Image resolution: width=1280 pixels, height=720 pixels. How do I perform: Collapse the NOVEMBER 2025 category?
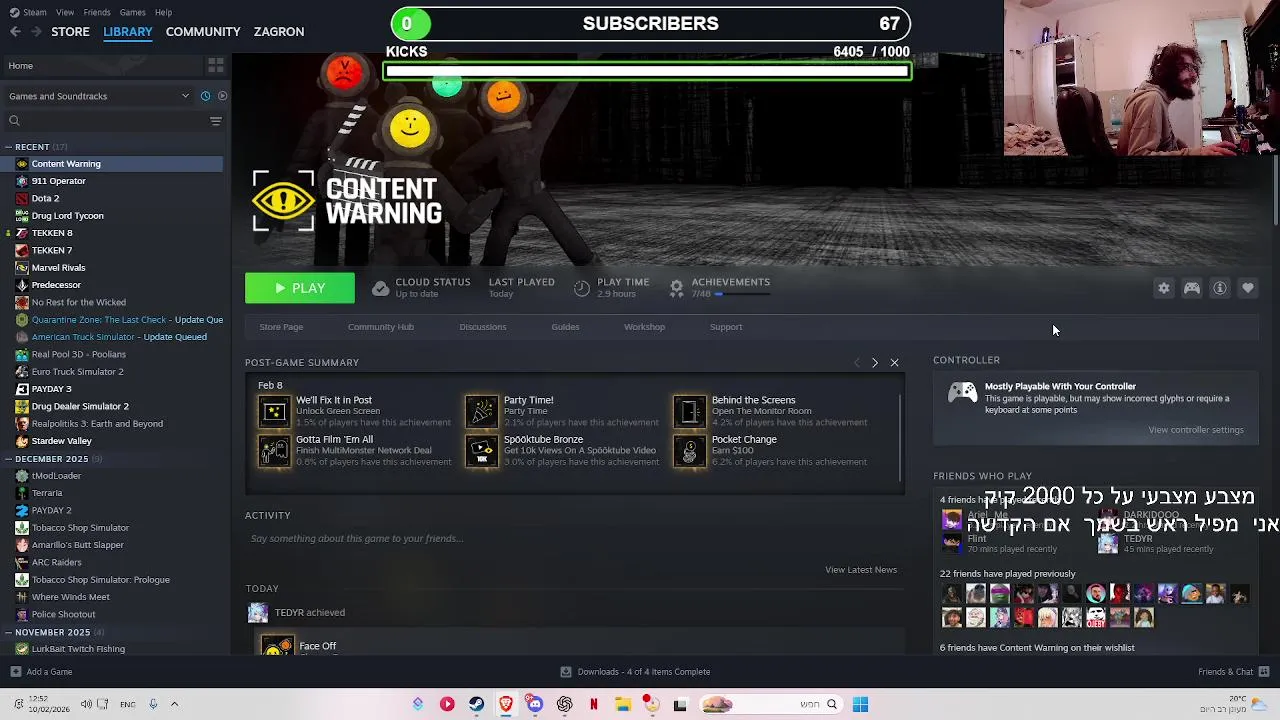[8, 632]
